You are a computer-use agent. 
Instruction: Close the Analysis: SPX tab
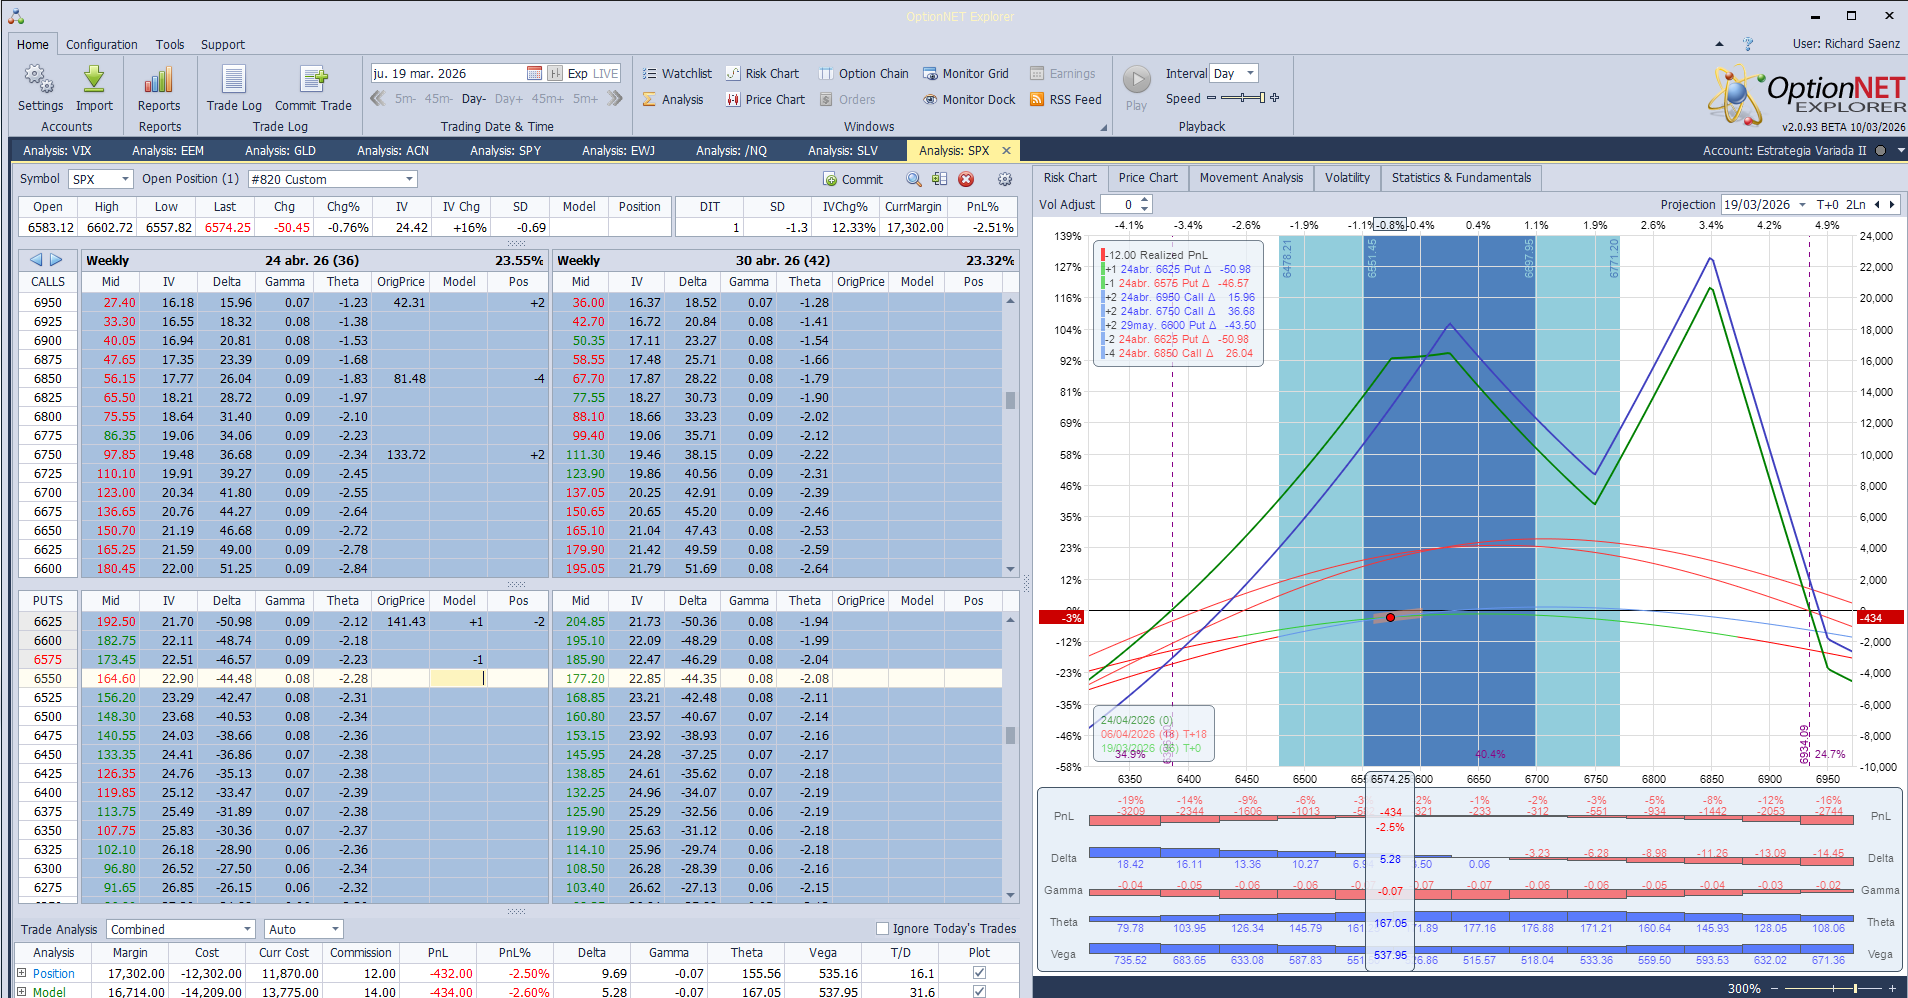1006,150
